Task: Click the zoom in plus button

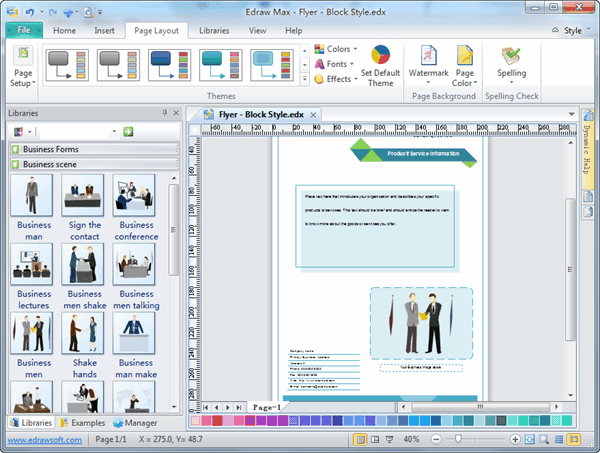Action: click(x=515, y=440)
